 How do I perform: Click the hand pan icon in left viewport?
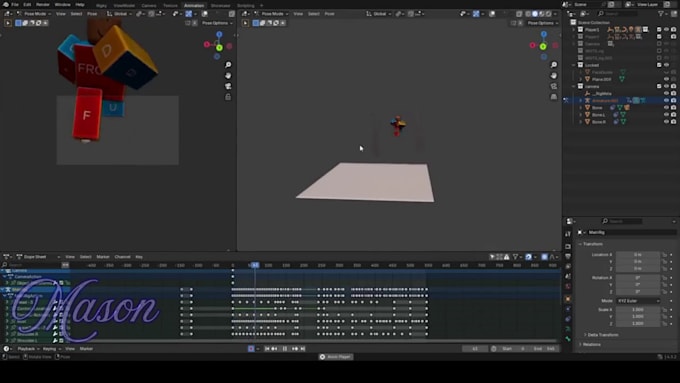click(x=228, y=75)
